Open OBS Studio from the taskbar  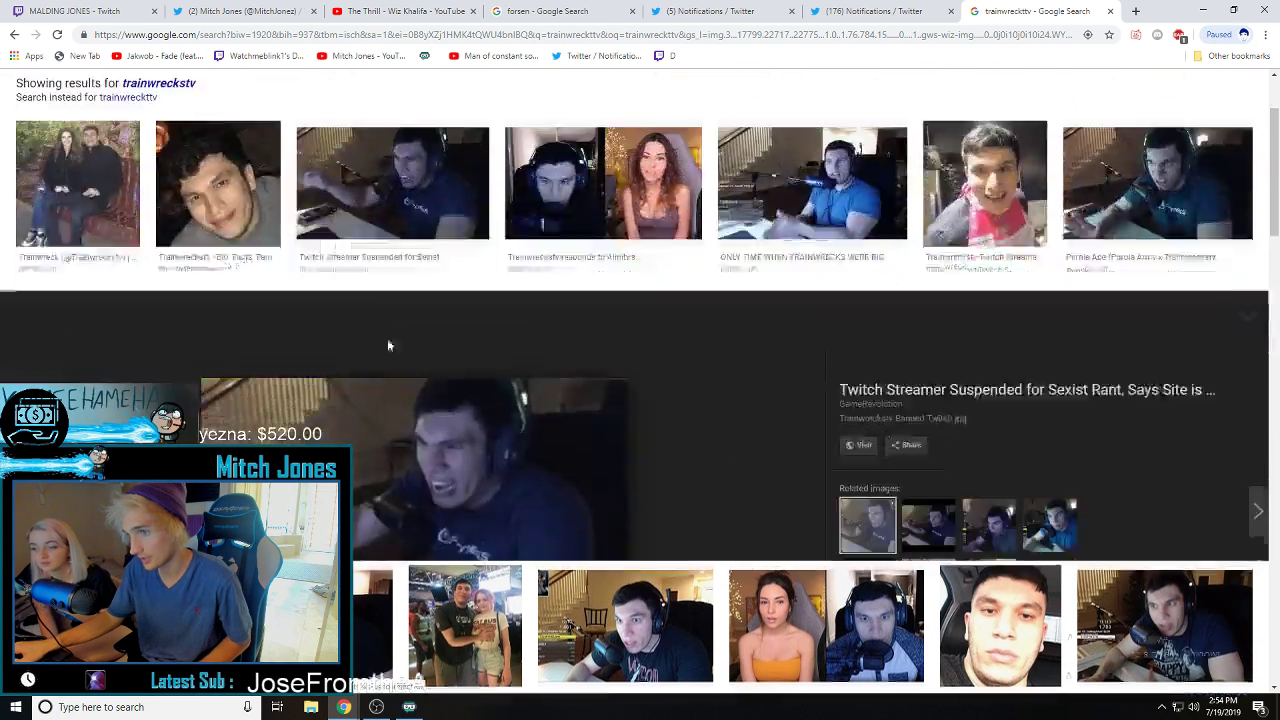pos(376,707)
